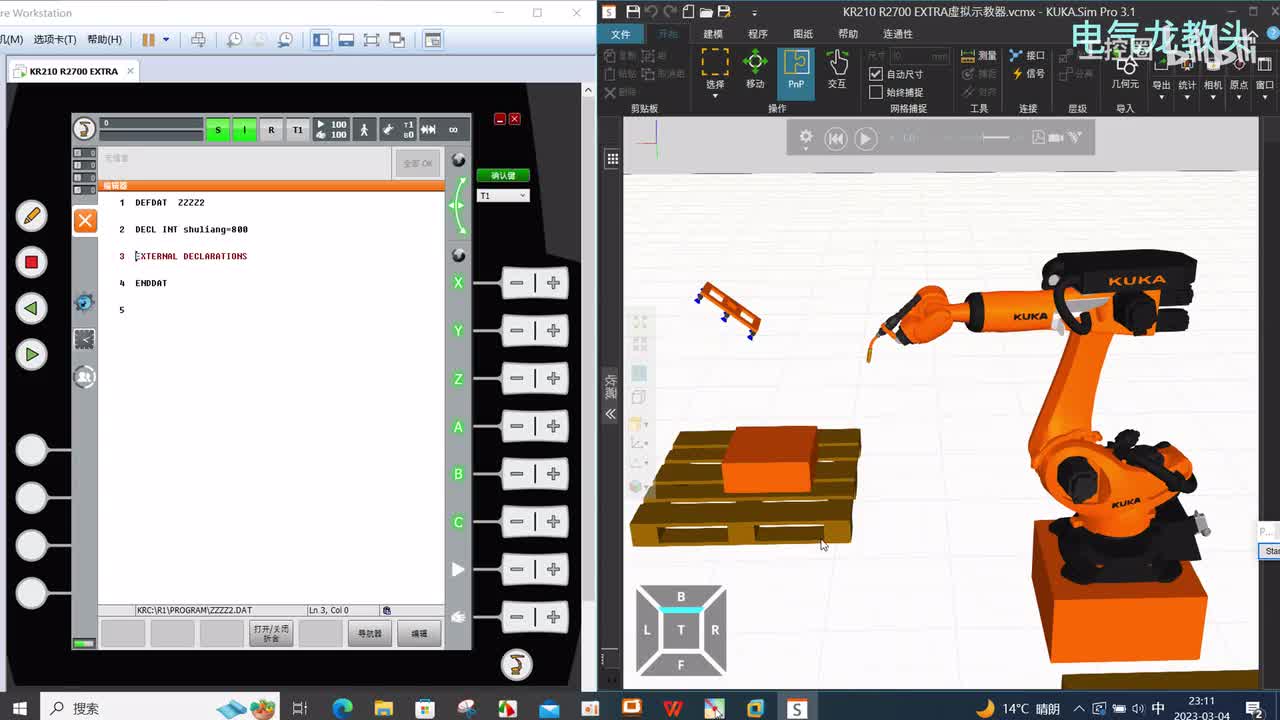1280x720 pixels.
Task: Click the 打开/关闭折合 softkey
Action: (x=271, y=633)
